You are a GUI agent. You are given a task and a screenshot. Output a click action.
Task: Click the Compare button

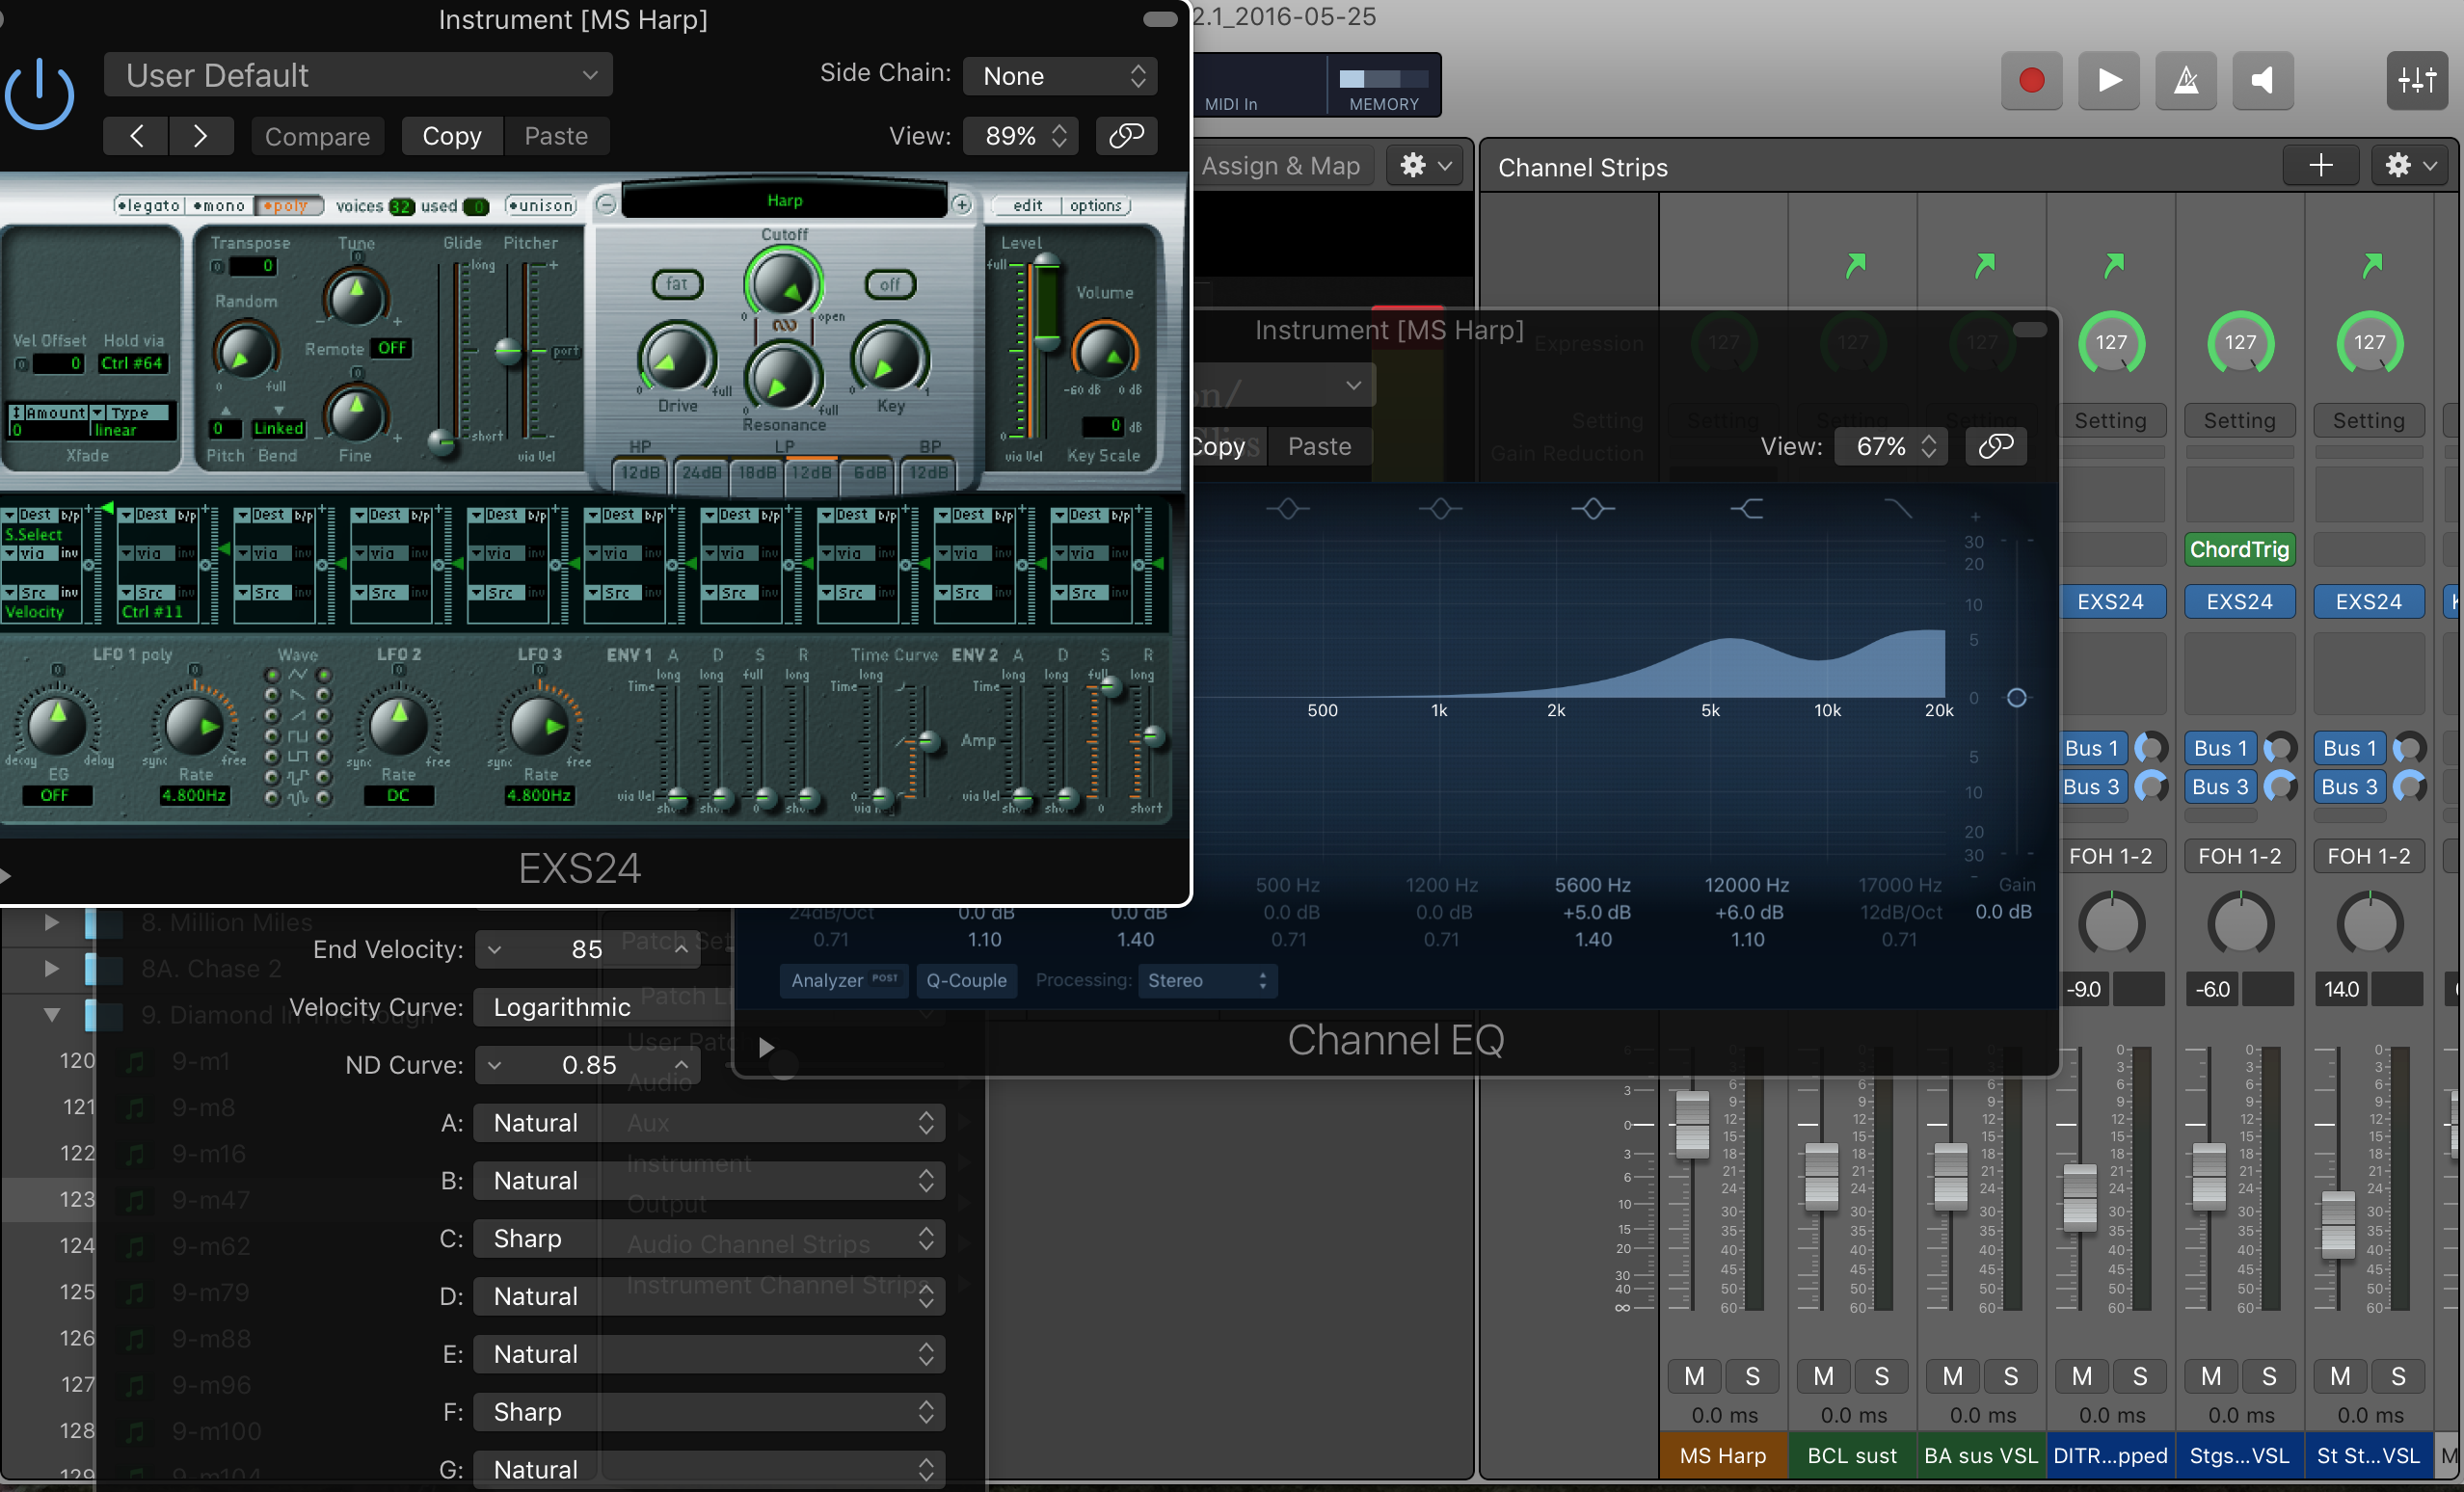click(x=317, y=136)
